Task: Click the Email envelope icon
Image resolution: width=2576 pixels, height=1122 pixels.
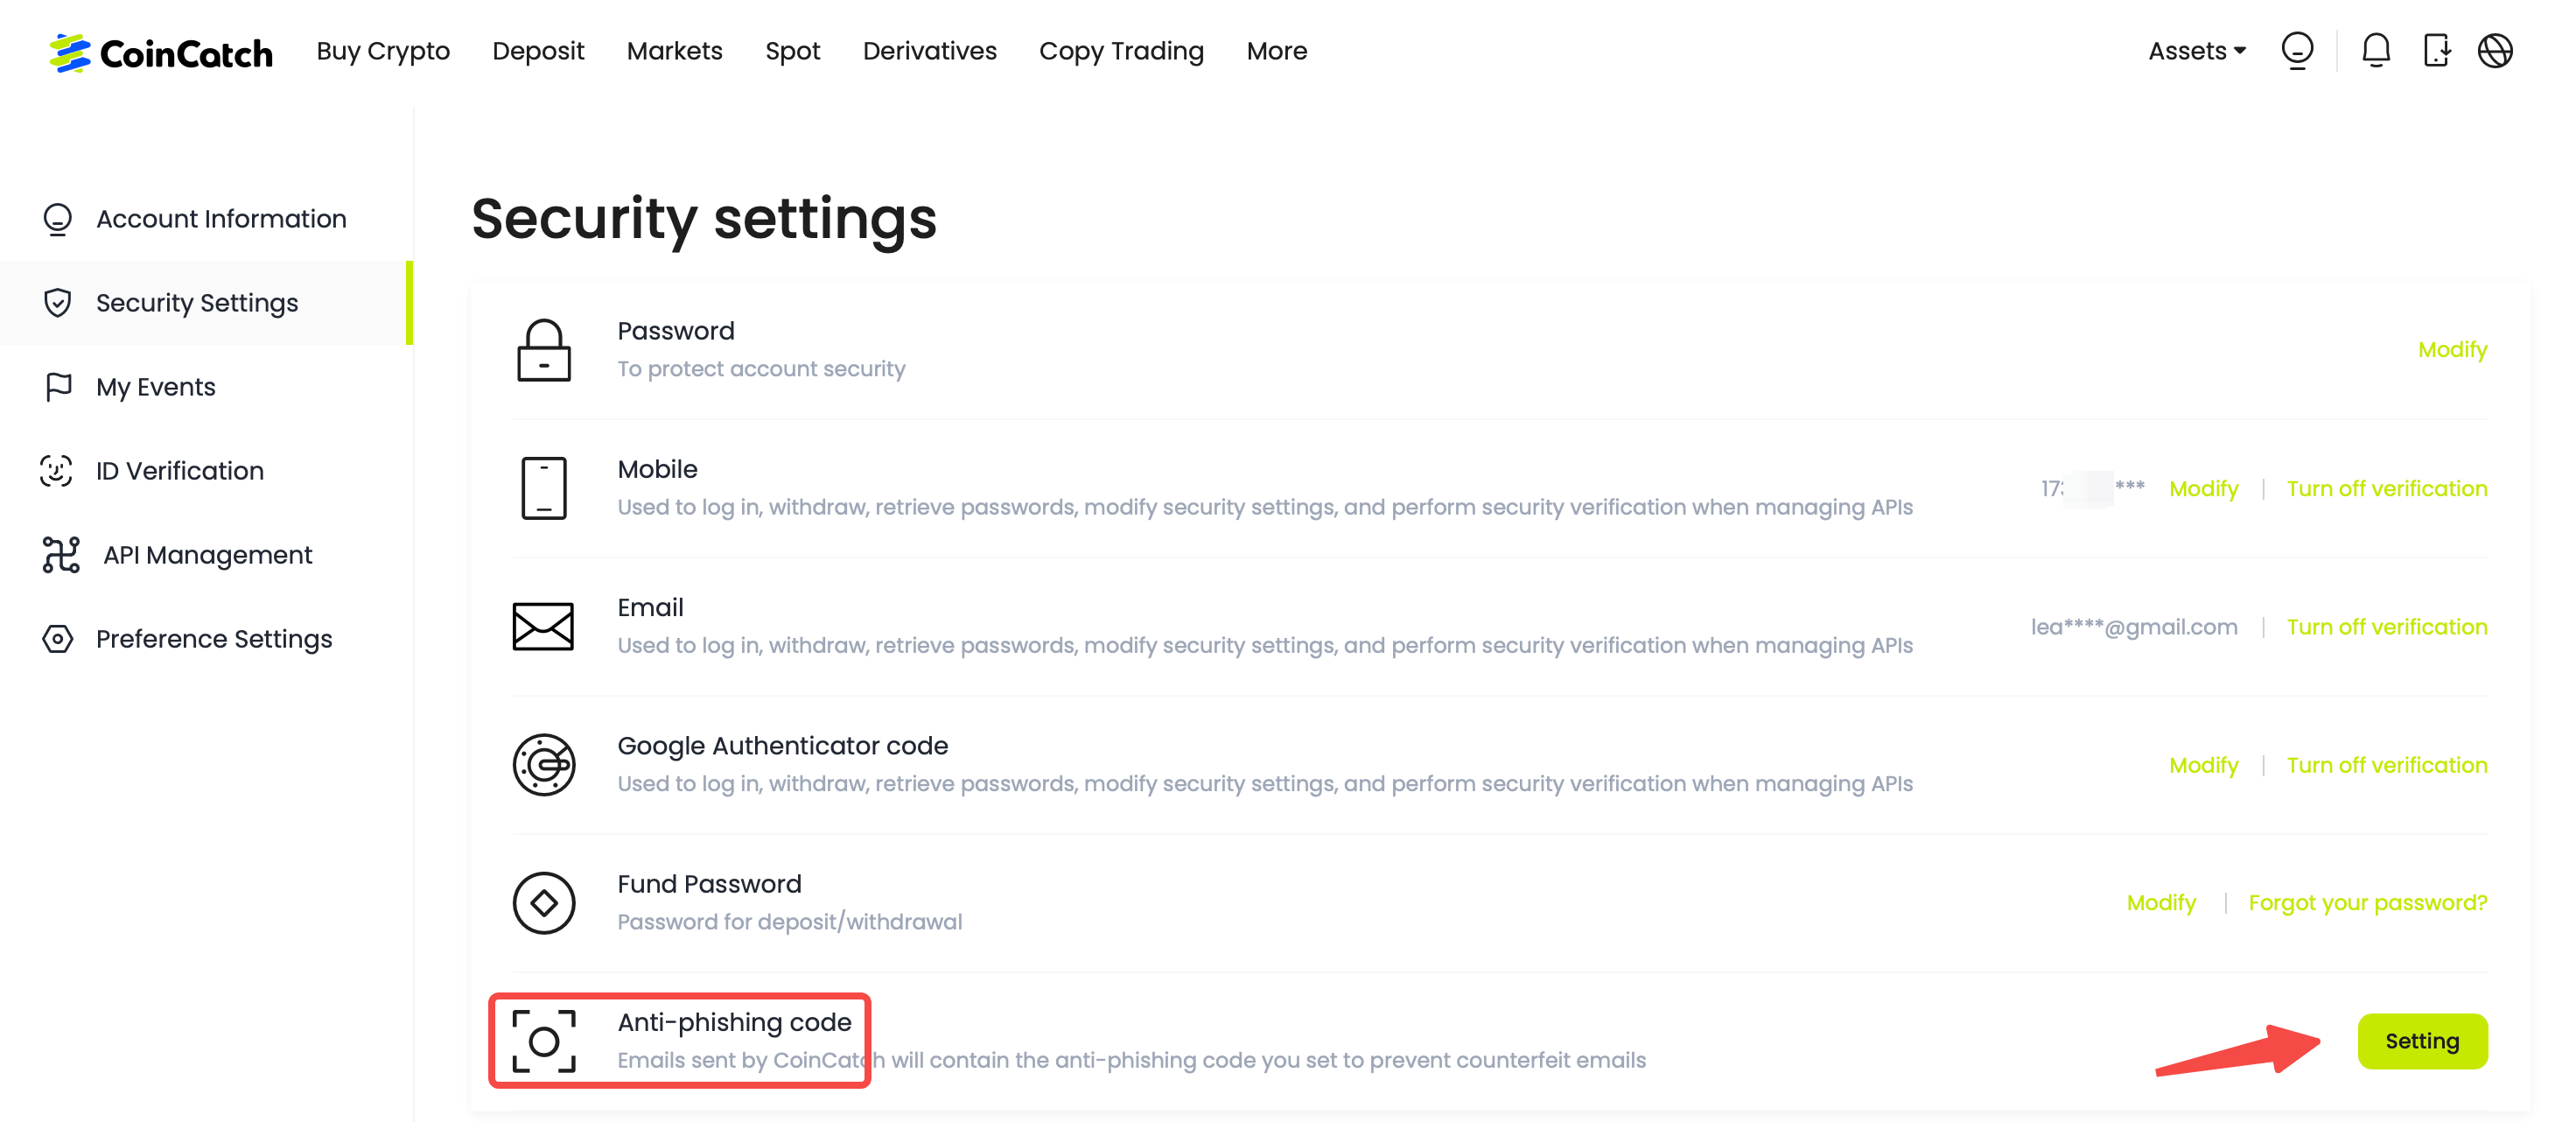Action: (x=543, y=627)
